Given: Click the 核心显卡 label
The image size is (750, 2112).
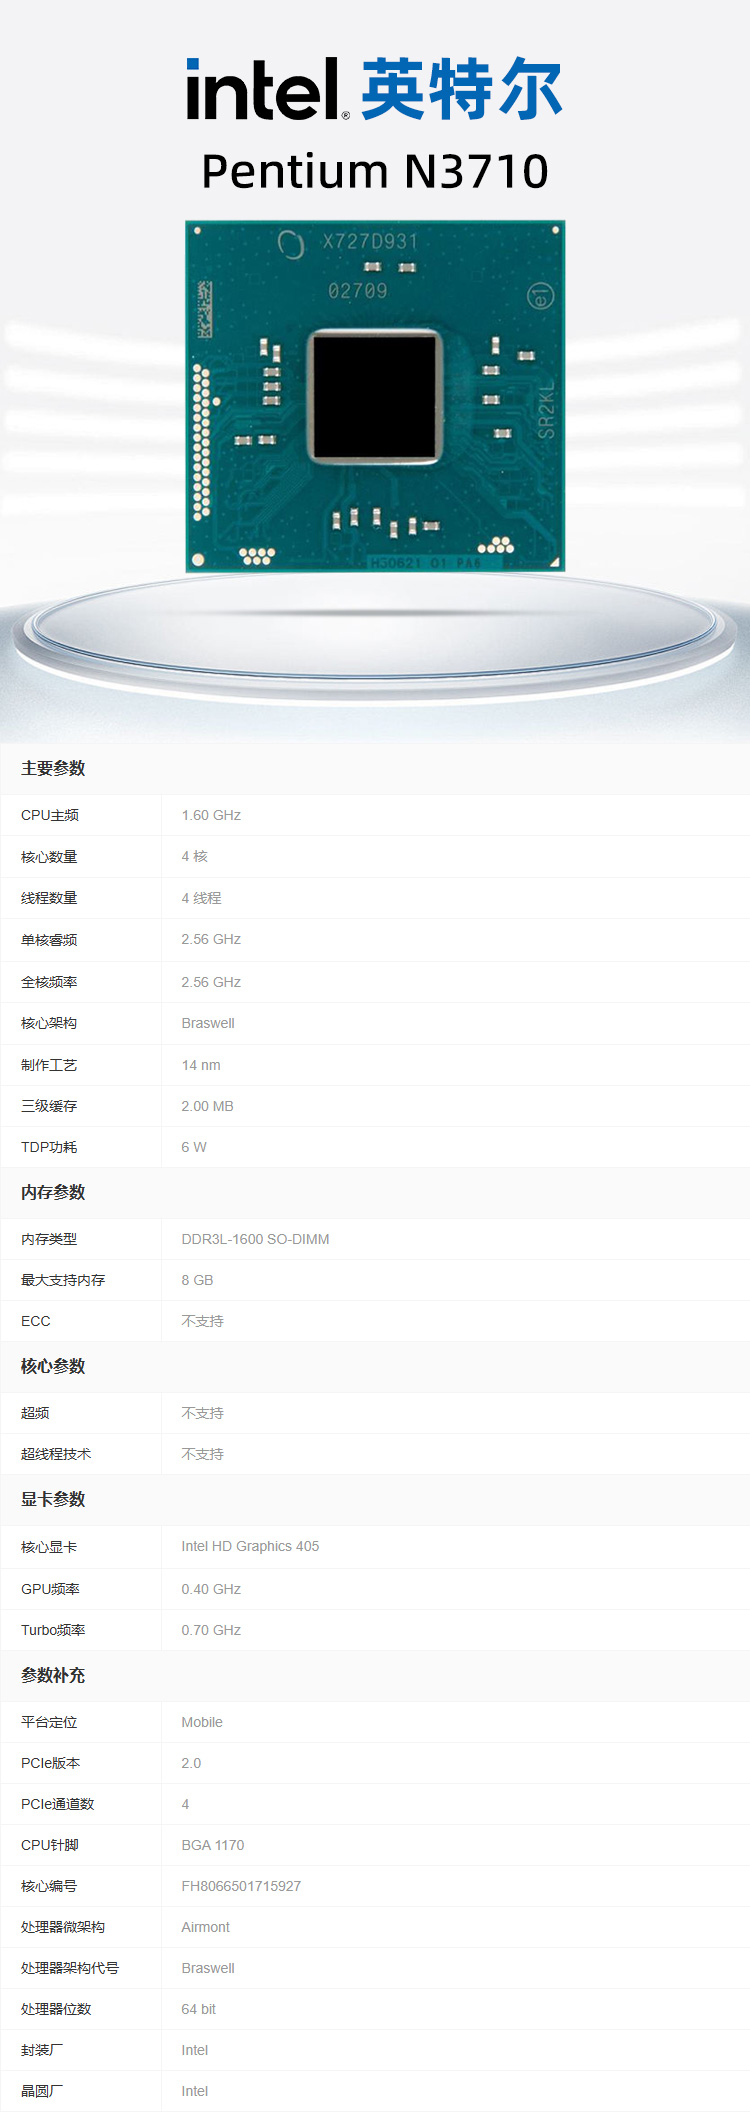Looking at the screenshot, I should (x=49, y=1547).
